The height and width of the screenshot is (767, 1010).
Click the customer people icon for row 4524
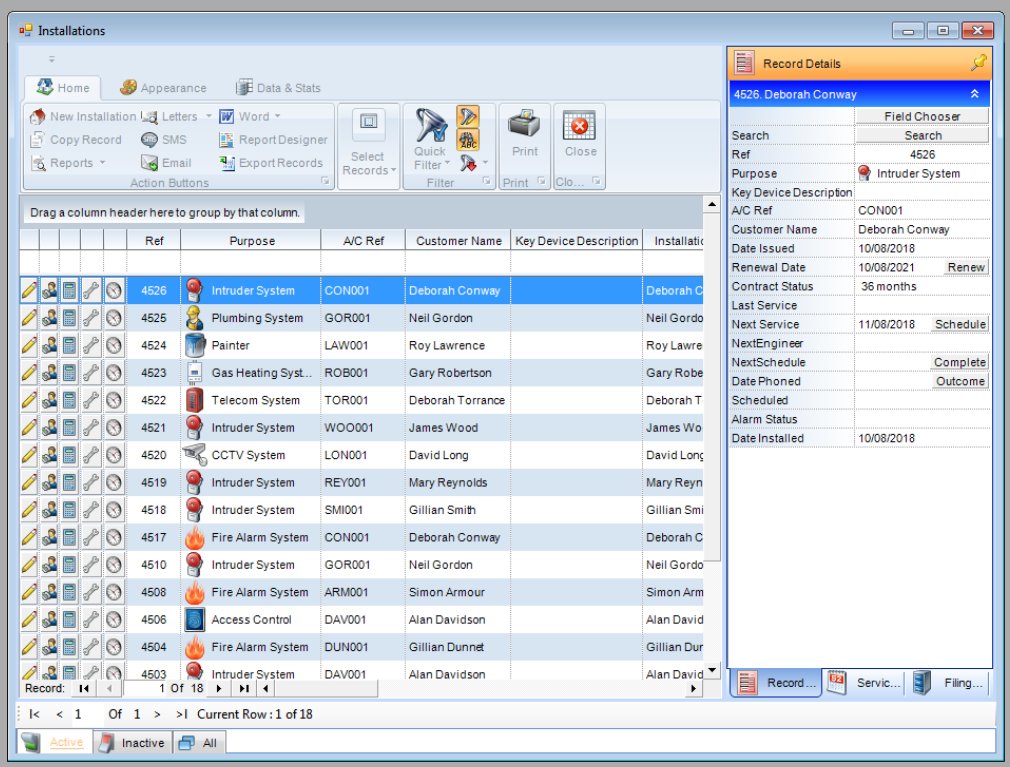tap(49, 346)
